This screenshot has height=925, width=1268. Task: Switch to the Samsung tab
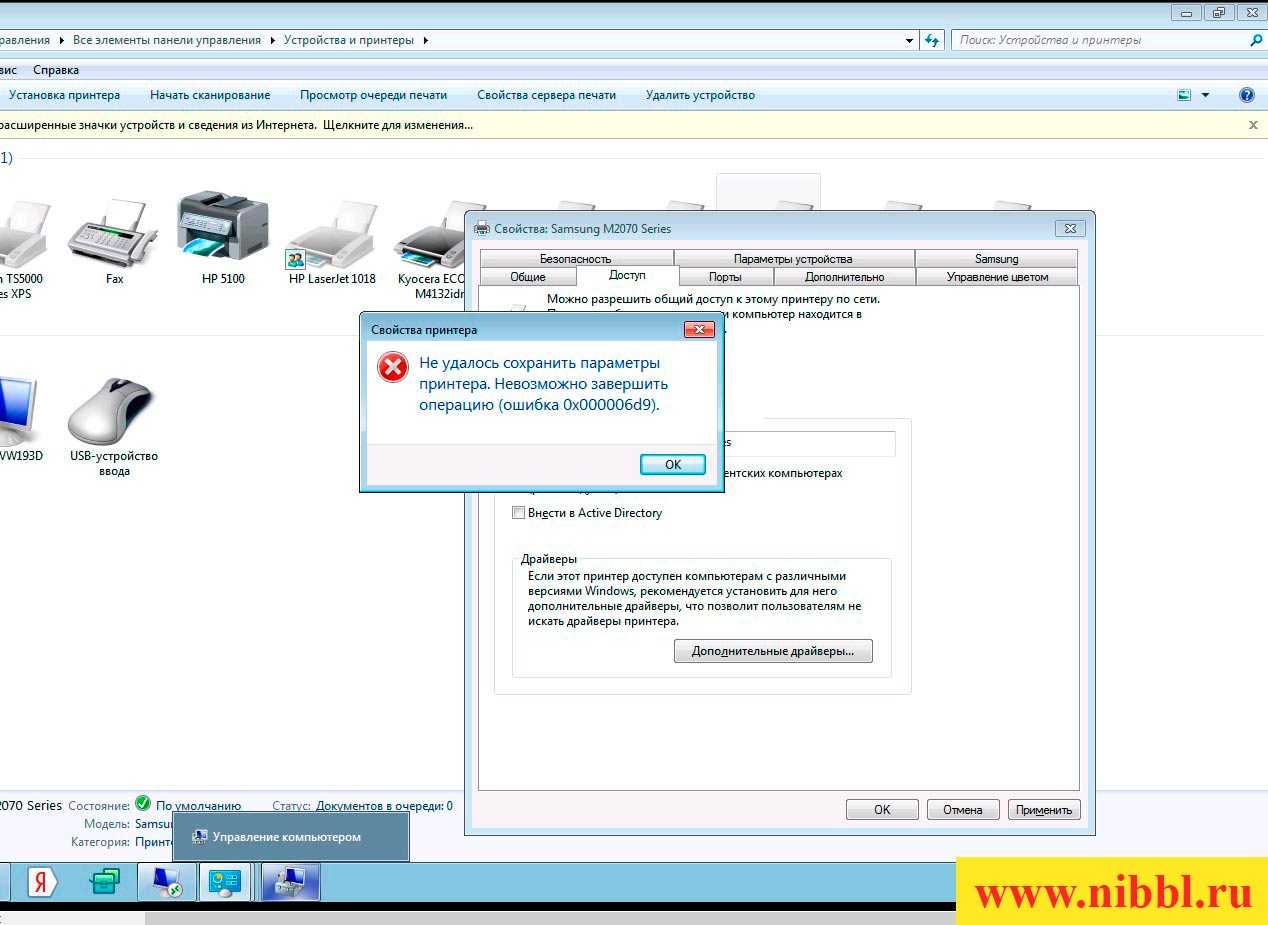(996, 259)
